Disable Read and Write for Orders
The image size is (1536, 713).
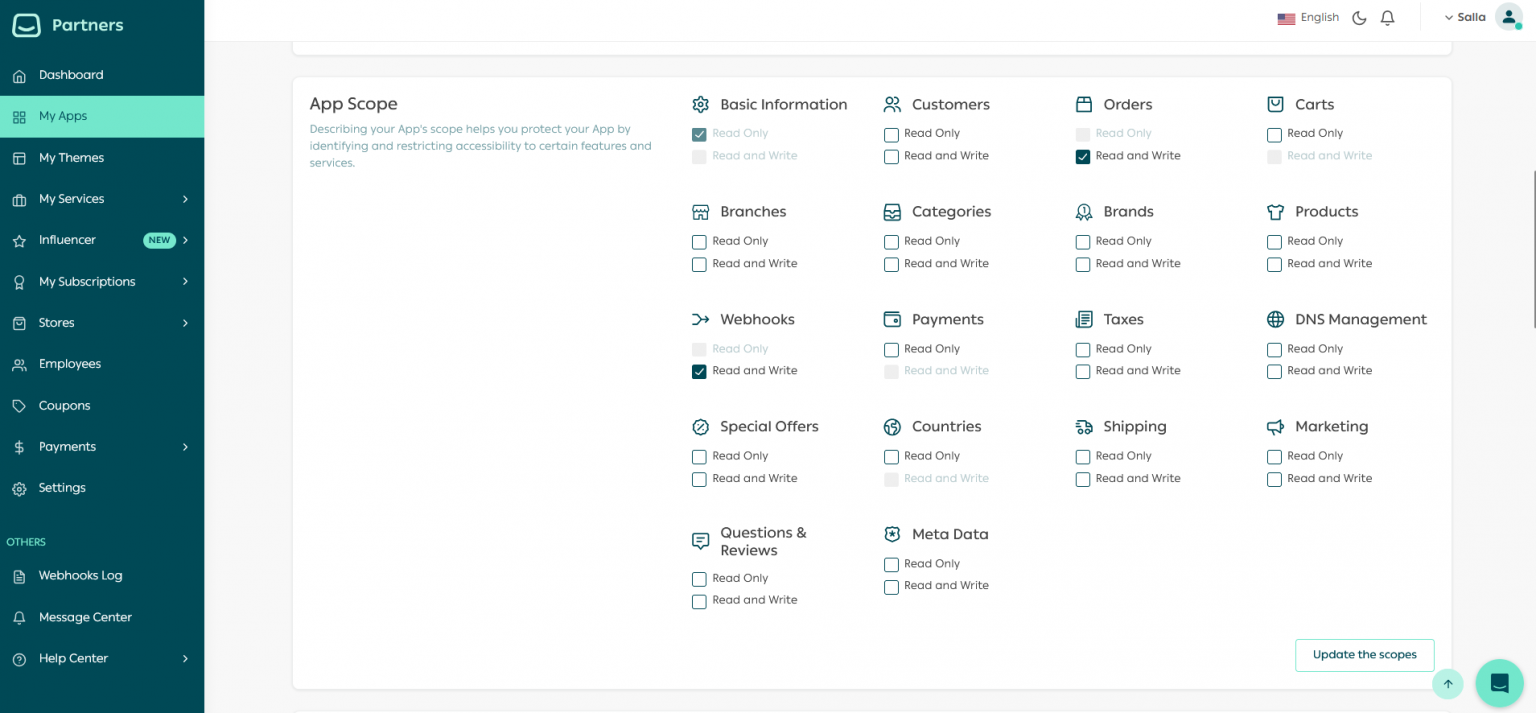click(1083, 155)
